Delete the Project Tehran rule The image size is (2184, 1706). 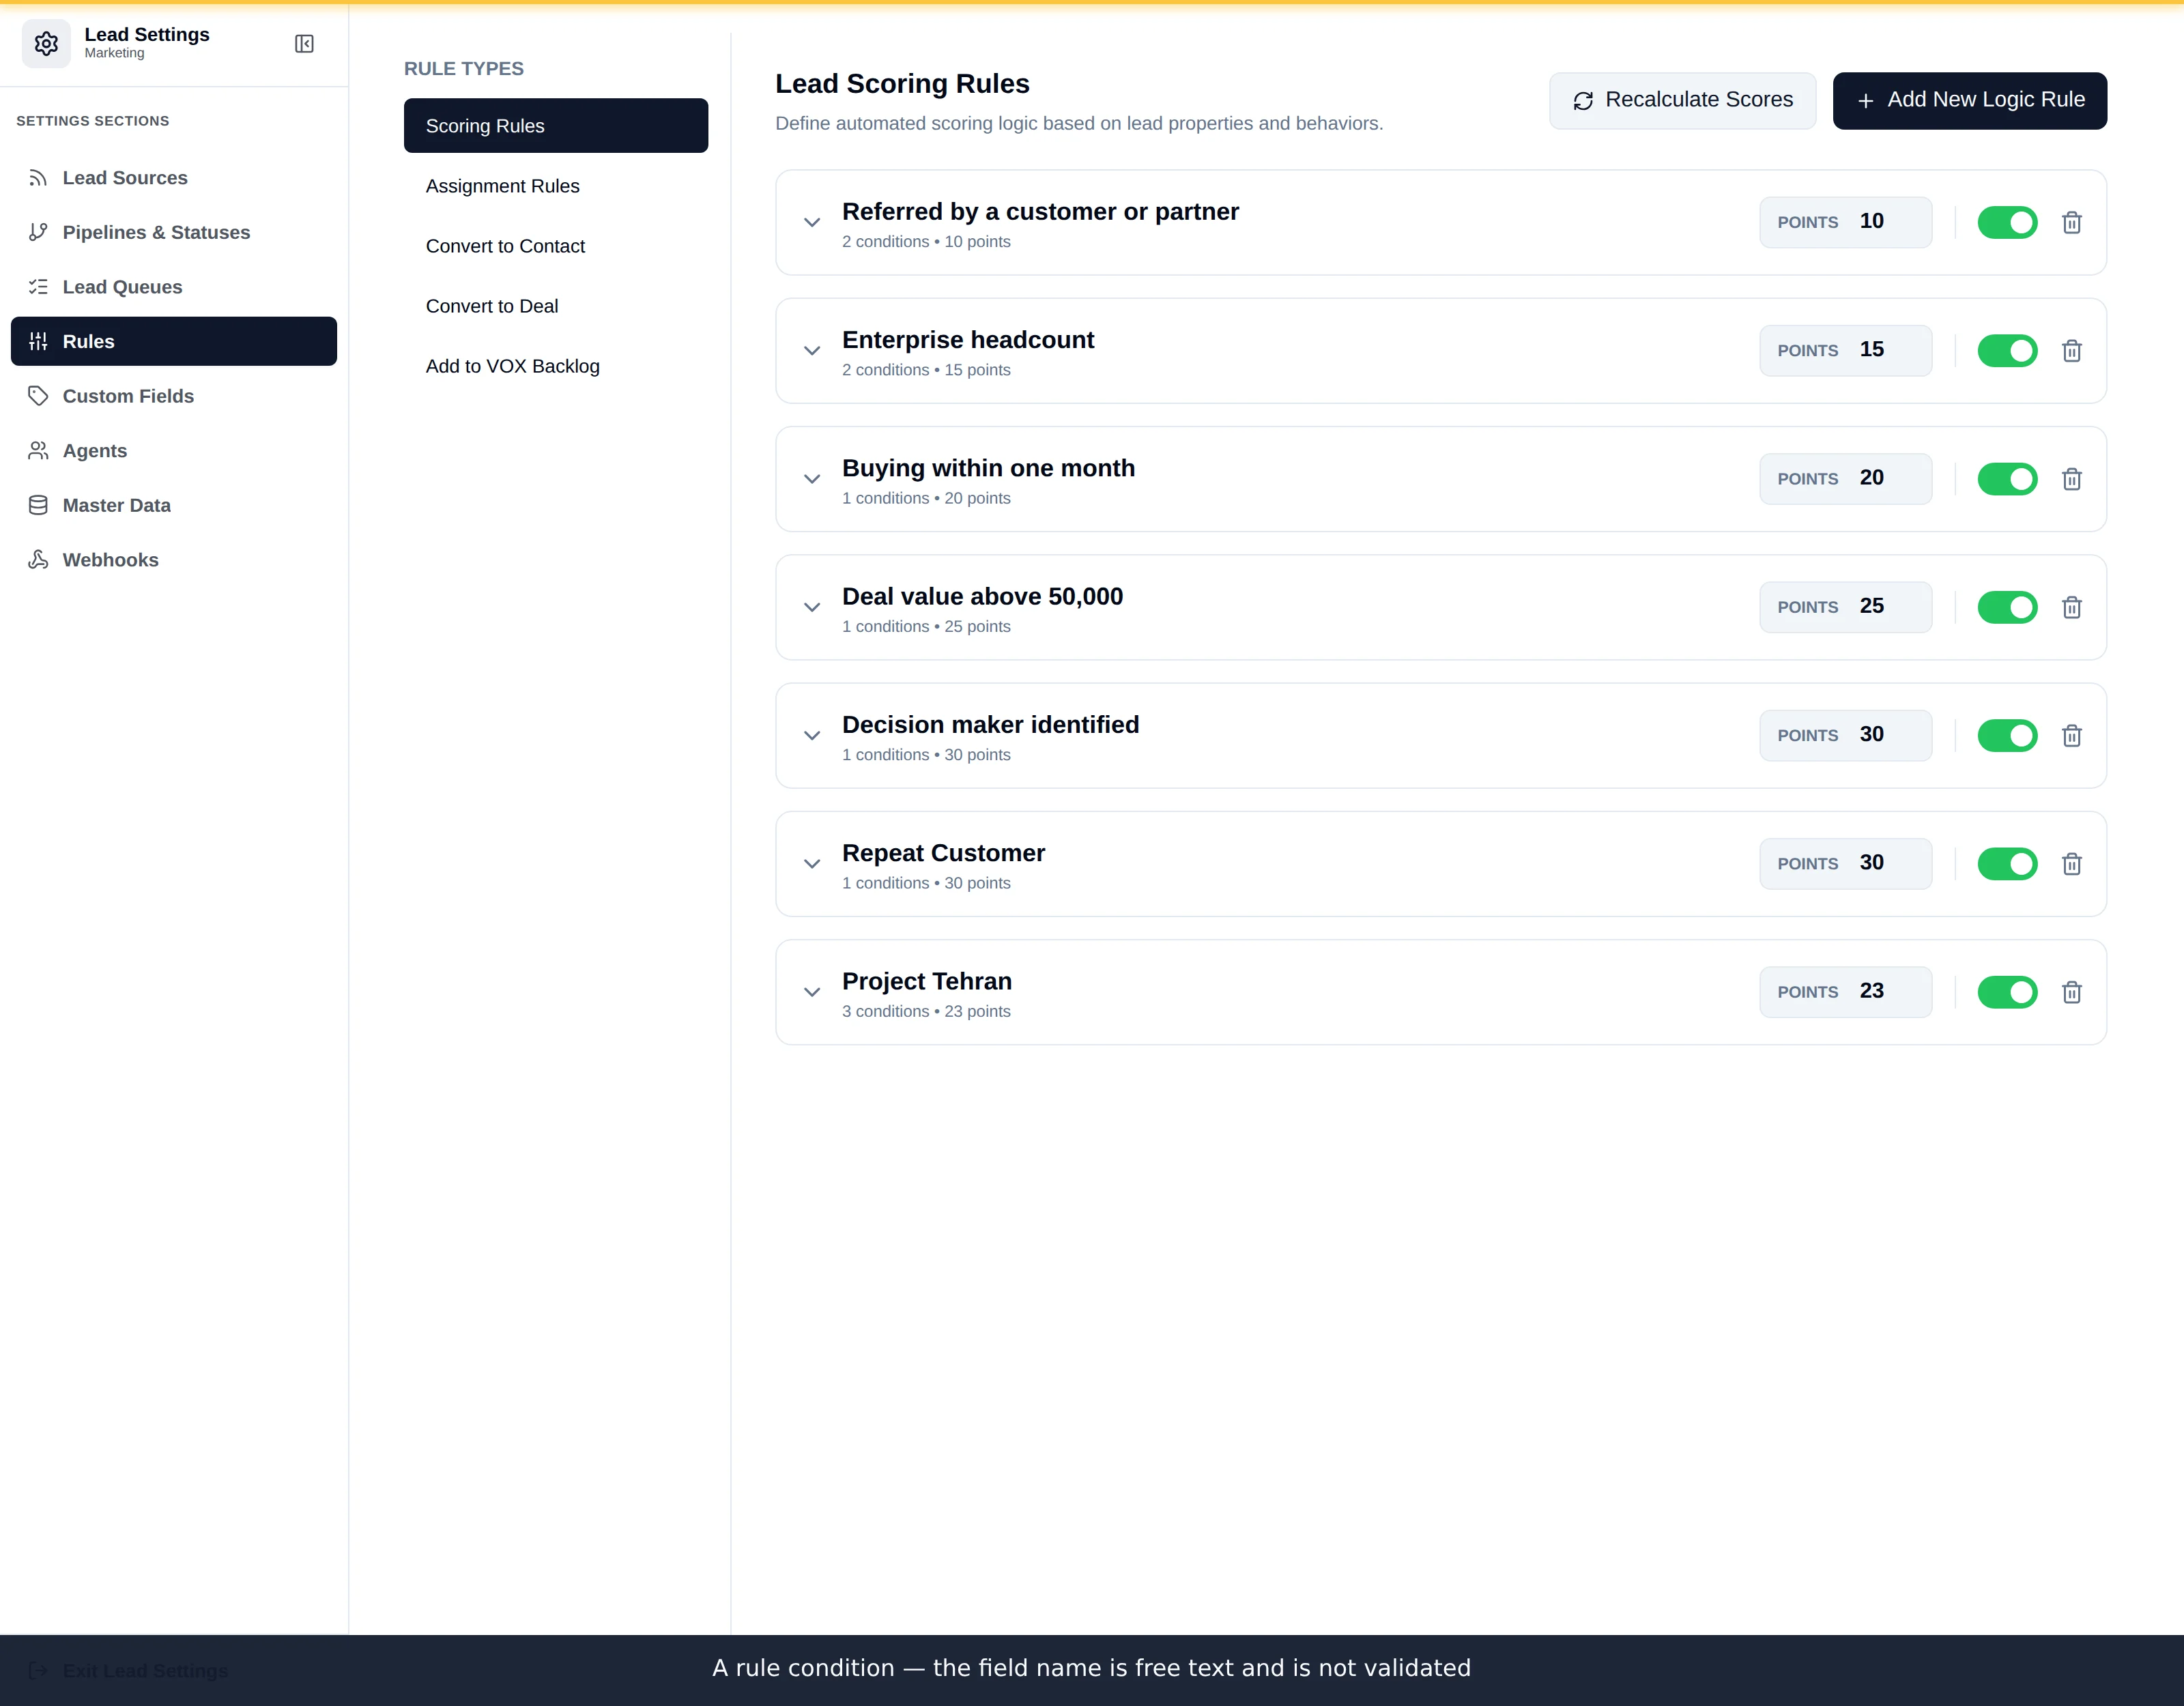point(2072,992)
